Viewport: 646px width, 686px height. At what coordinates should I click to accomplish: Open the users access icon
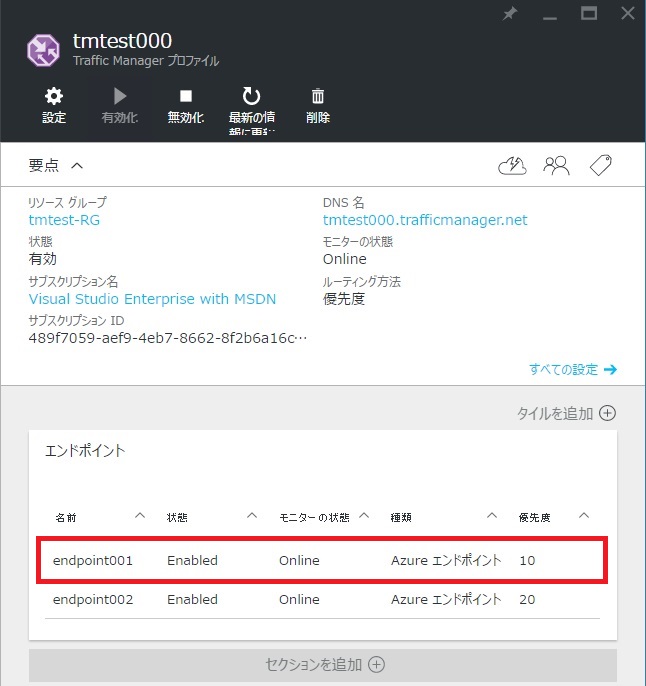click(556, 166)
